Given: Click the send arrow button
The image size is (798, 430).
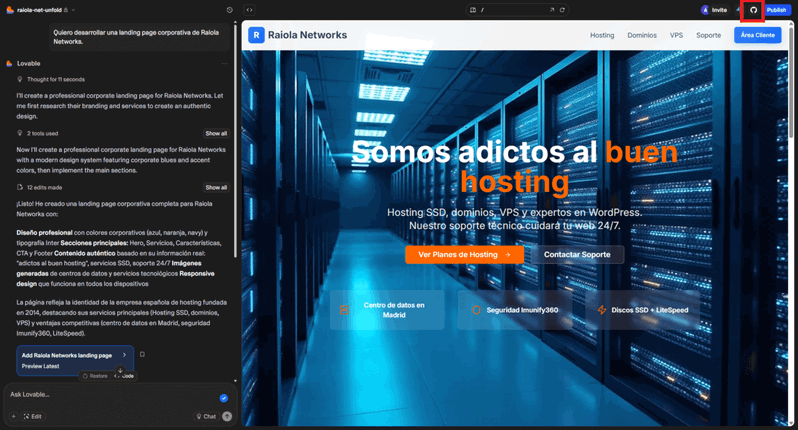Looking at the screenshot, I should (x=227, y=416).
